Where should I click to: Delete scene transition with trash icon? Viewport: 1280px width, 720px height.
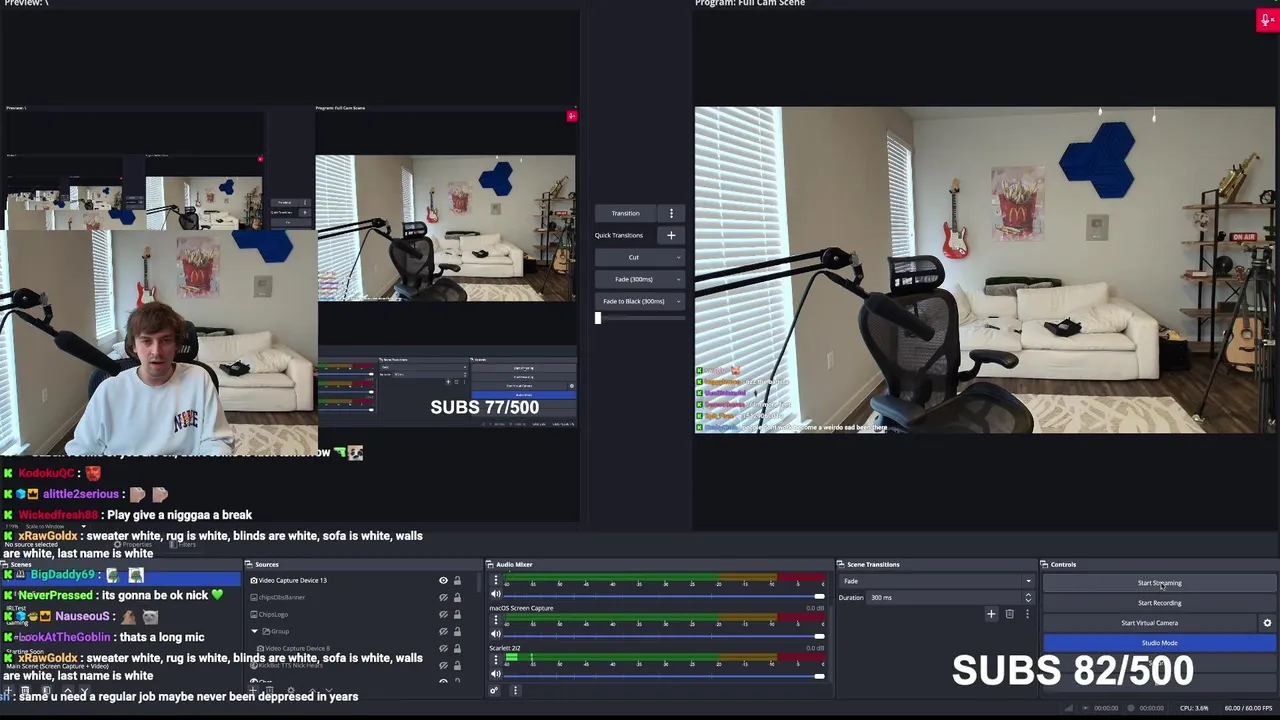tap(1009, 614)
